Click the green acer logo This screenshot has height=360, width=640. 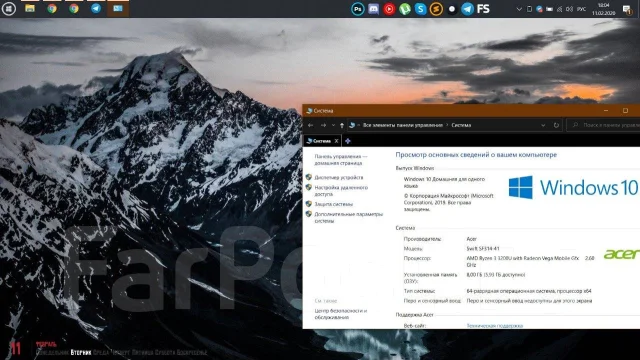622,254
